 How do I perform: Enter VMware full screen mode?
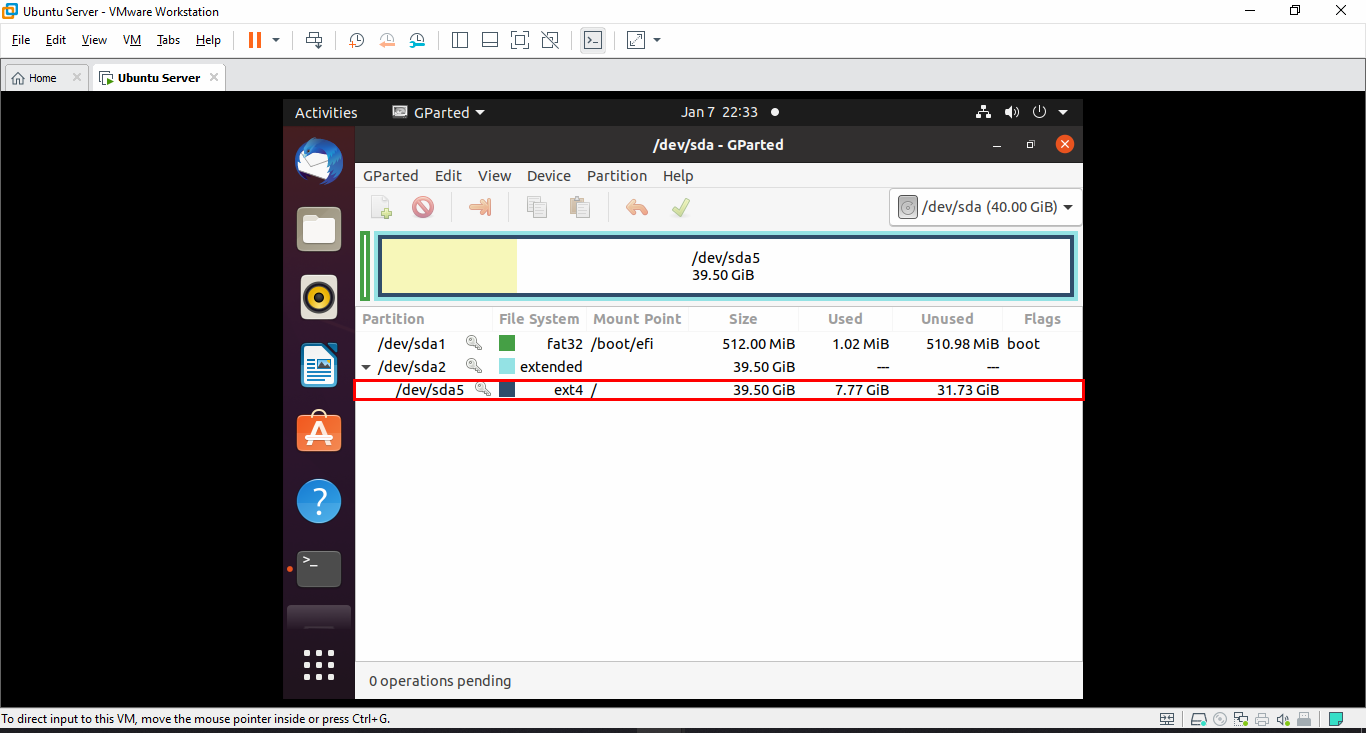click(x=520, y=40)
